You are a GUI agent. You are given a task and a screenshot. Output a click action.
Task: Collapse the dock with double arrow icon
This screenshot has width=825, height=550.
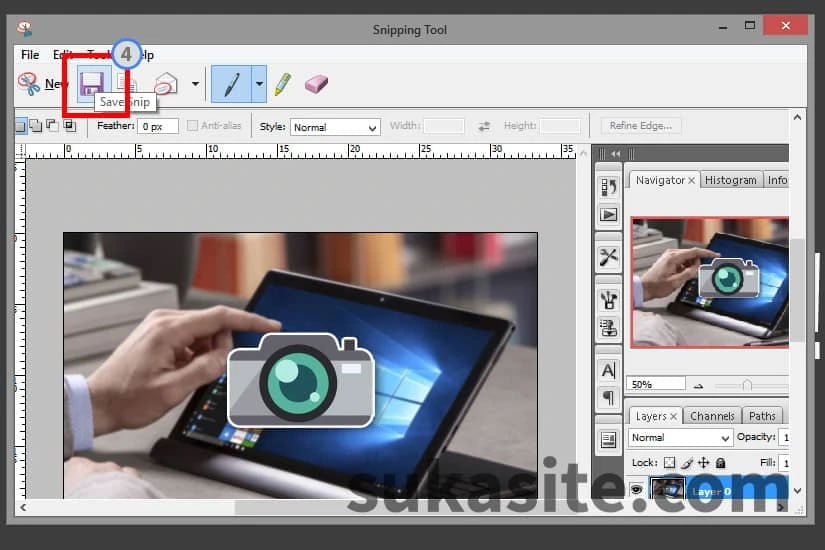coord(616,154)
